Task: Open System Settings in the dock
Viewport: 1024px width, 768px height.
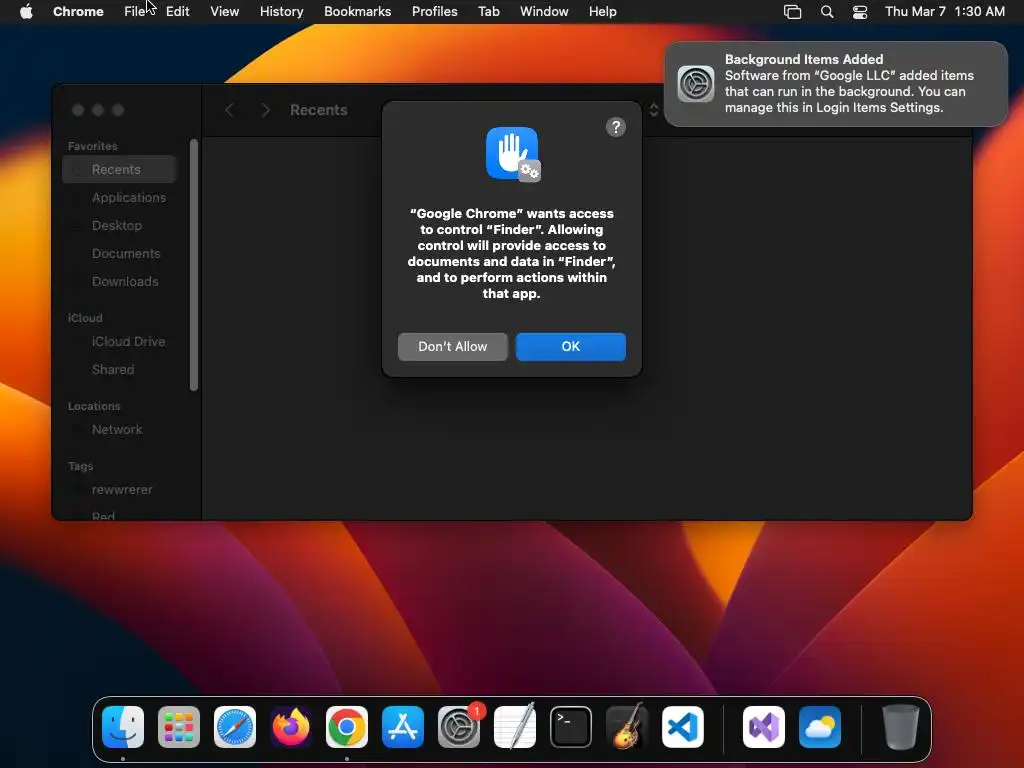Action: (x=459, y=727)
